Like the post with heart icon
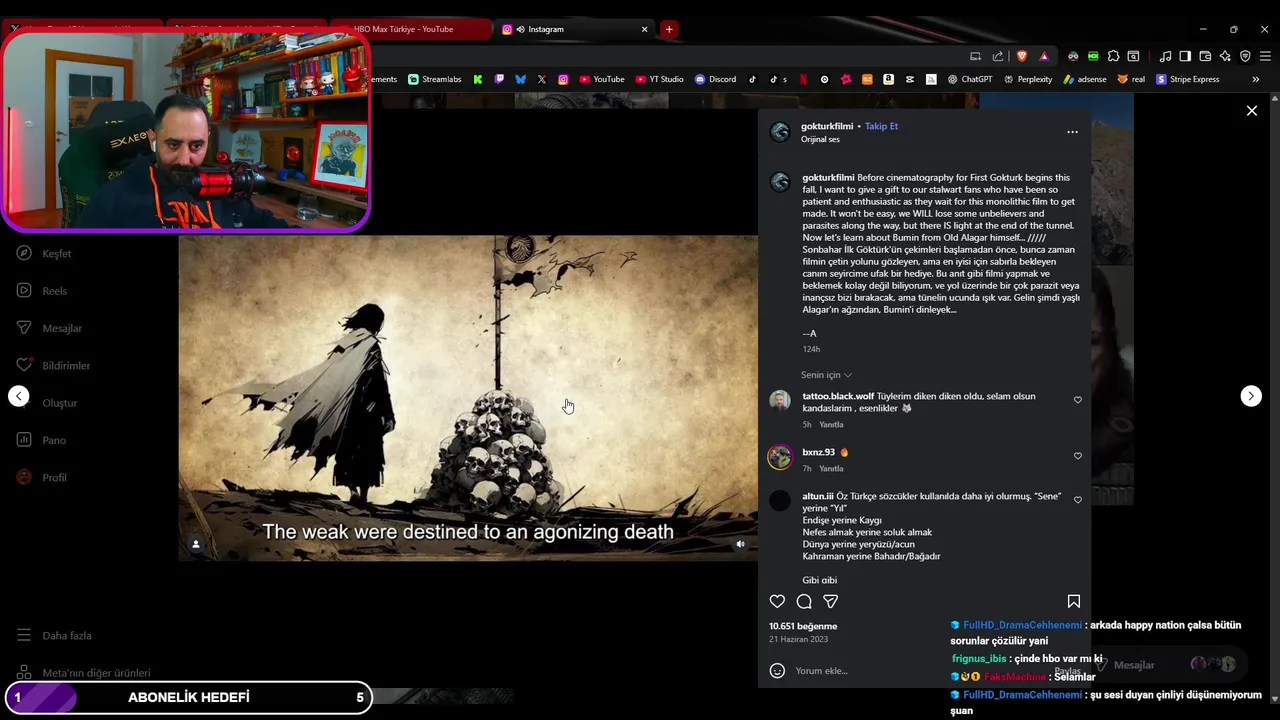 [777, 601]
